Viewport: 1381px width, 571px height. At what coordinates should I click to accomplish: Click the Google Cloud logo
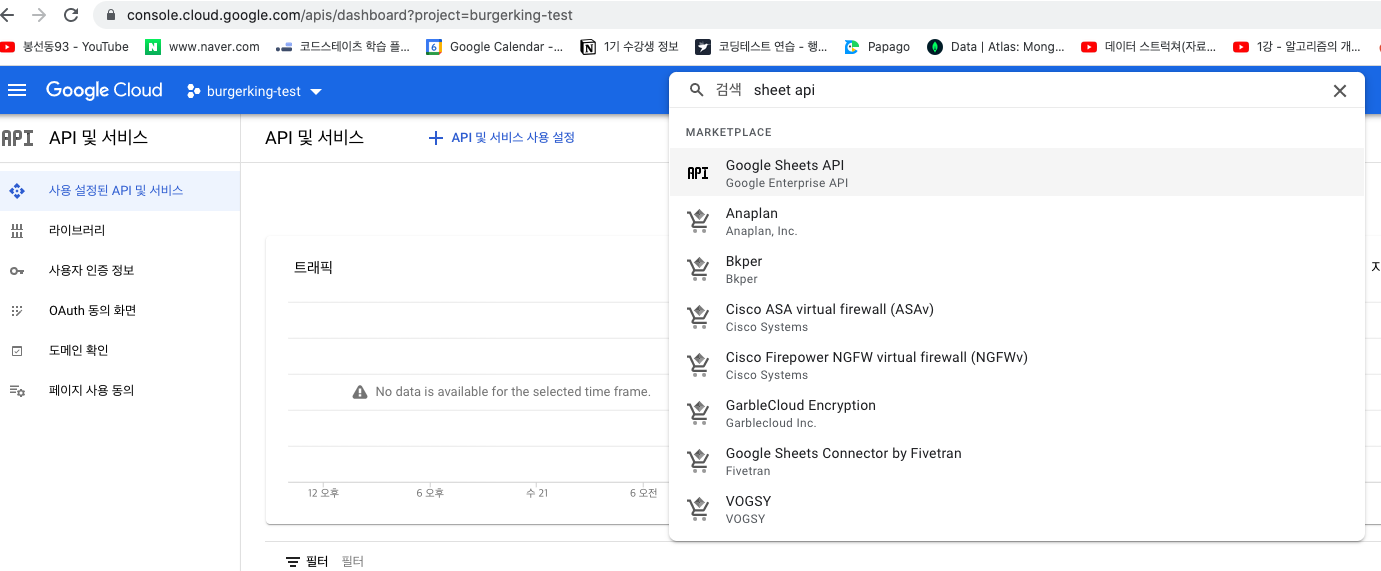point(104,90)
